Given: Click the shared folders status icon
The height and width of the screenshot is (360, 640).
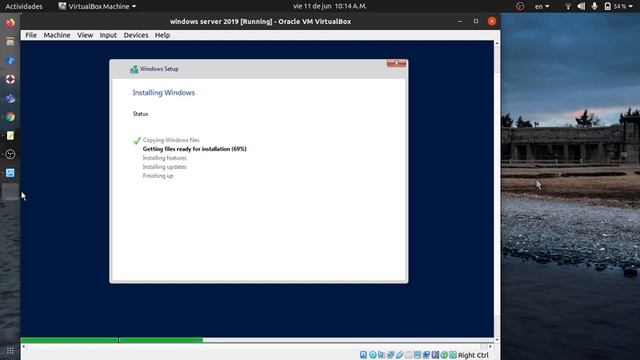Looking at the screenshot, I should pos(409,355).
